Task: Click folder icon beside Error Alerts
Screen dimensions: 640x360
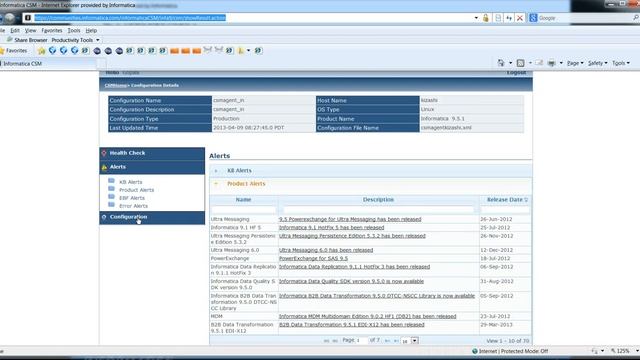Action: [111, 204]
